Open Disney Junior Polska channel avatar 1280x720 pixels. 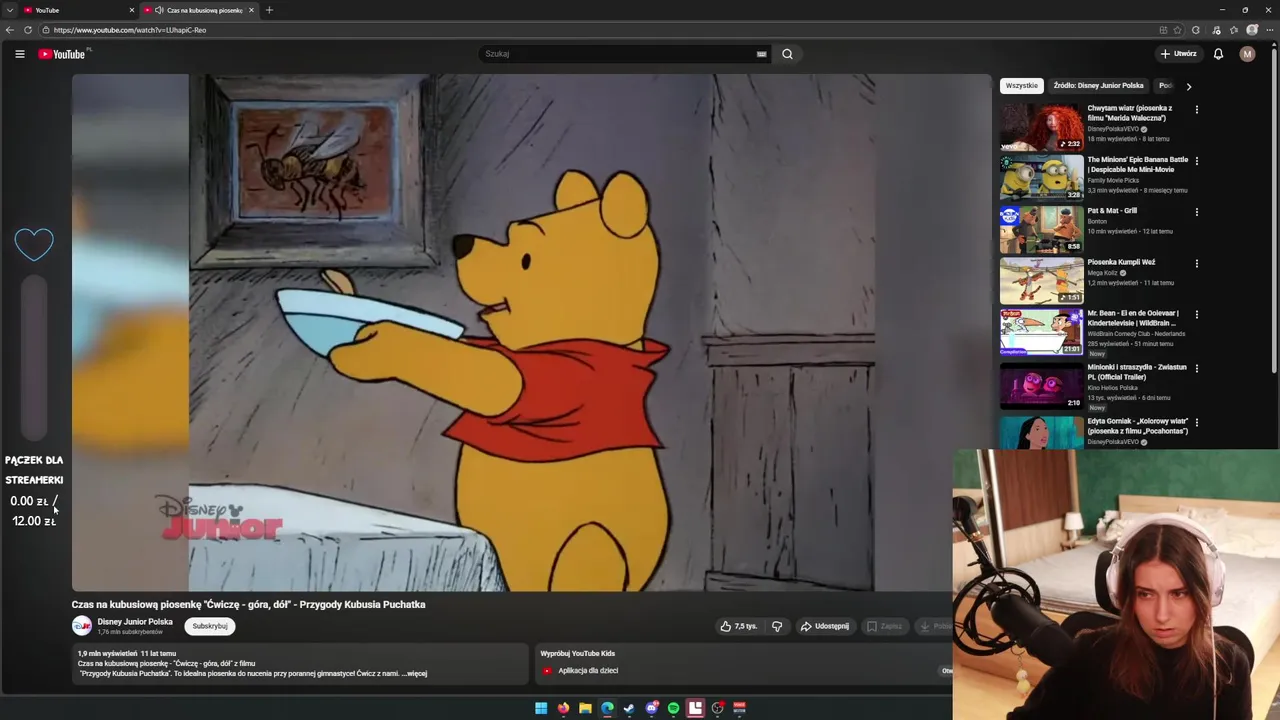click(x=82, y=626)
